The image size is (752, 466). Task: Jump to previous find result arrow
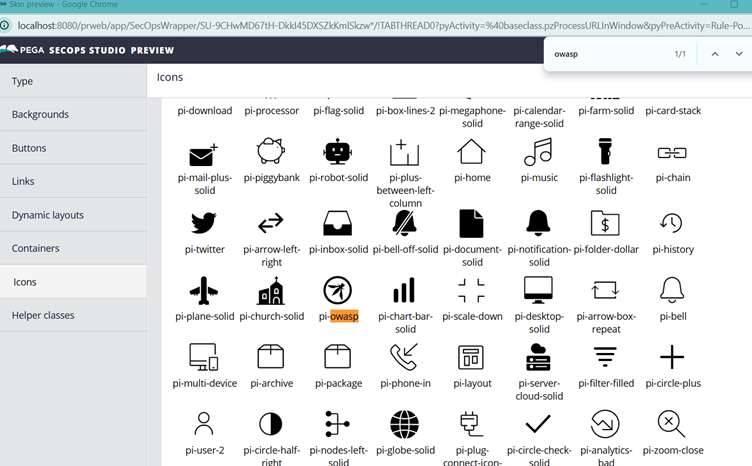point(714,54)
